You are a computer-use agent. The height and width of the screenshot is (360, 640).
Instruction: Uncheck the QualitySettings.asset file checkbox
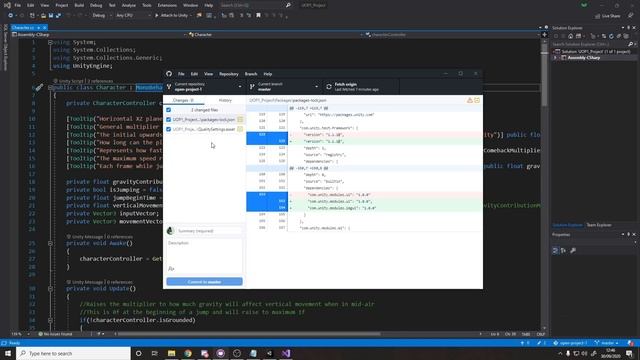pos(169,129)
